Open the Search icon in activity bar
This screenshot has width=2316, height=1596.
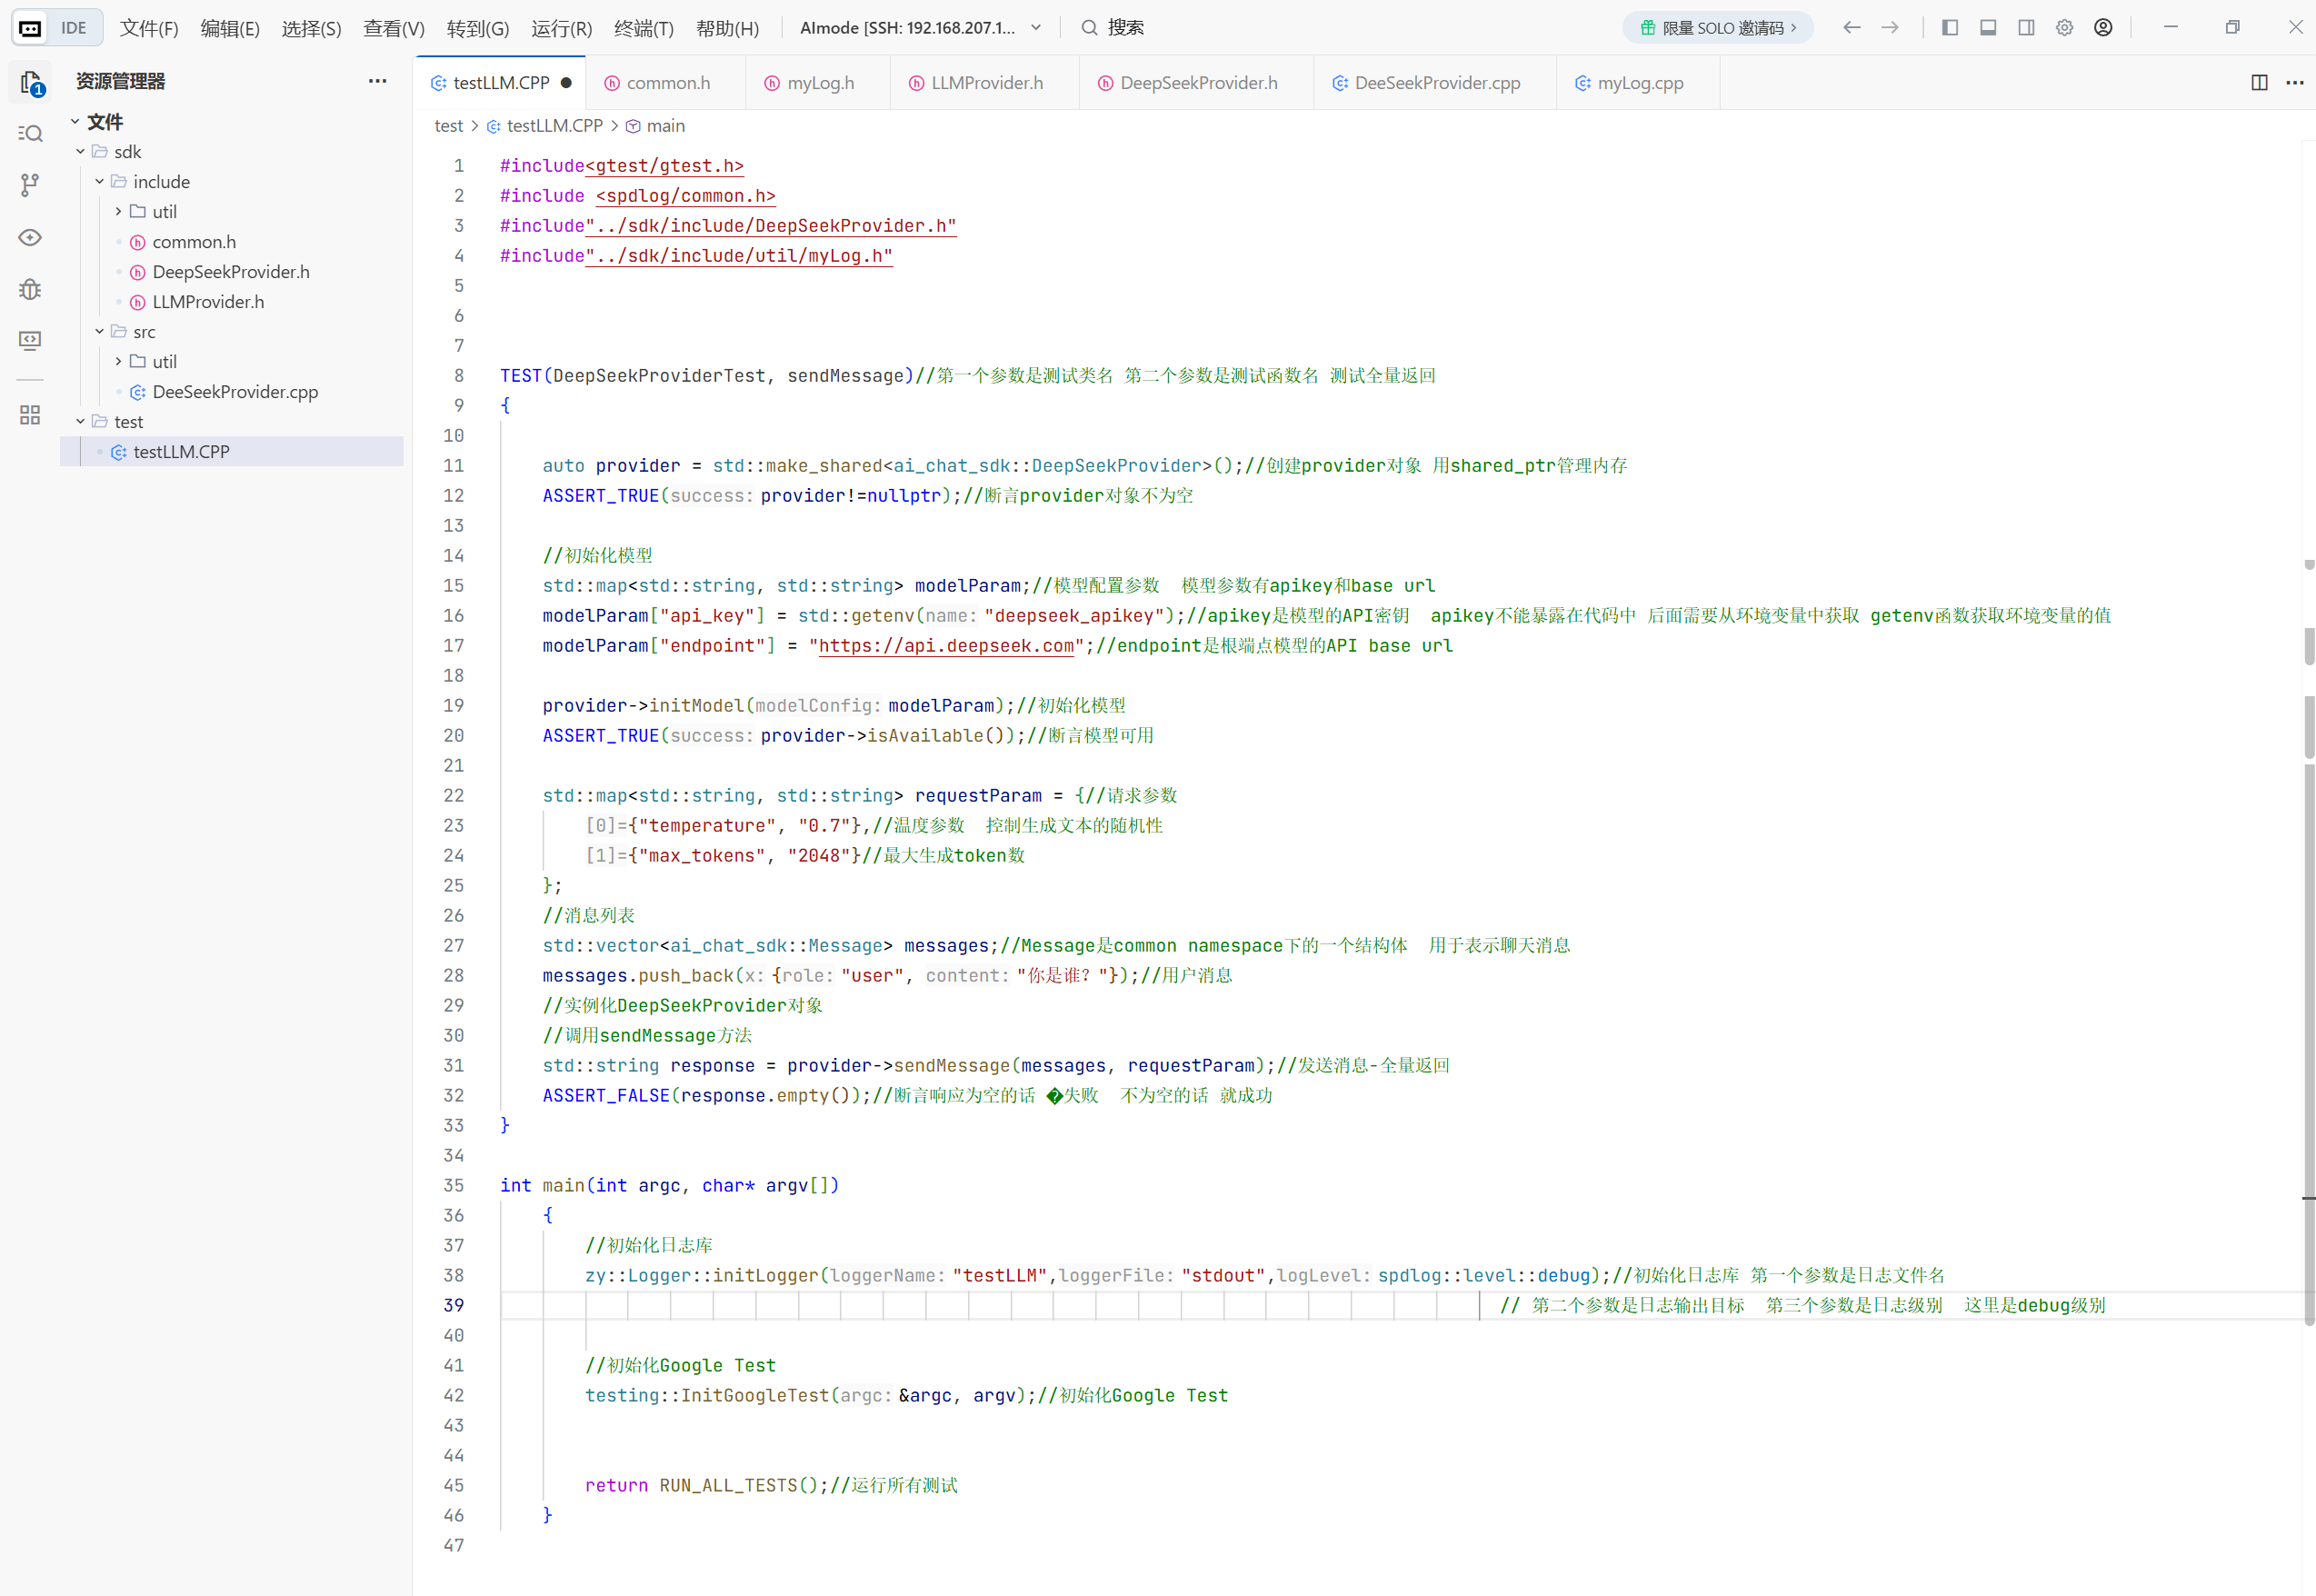[x=30, y=134]
